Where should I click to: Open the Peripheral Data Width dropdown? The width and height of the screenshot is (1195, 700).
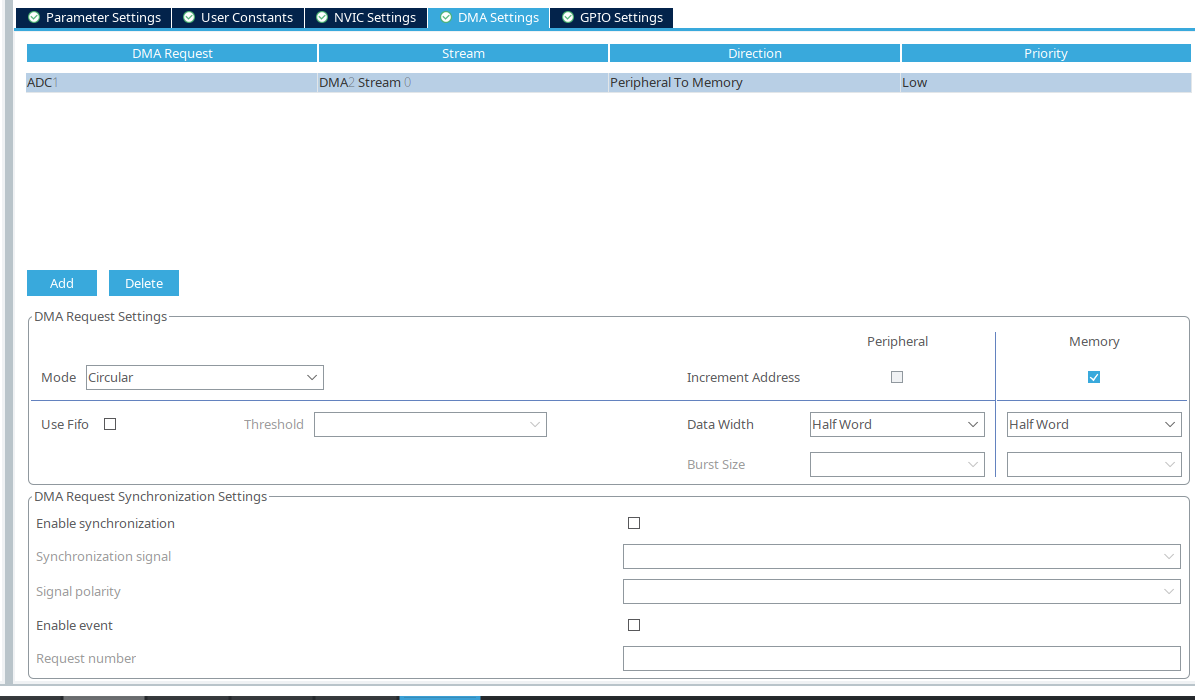[x=896, y=424]
